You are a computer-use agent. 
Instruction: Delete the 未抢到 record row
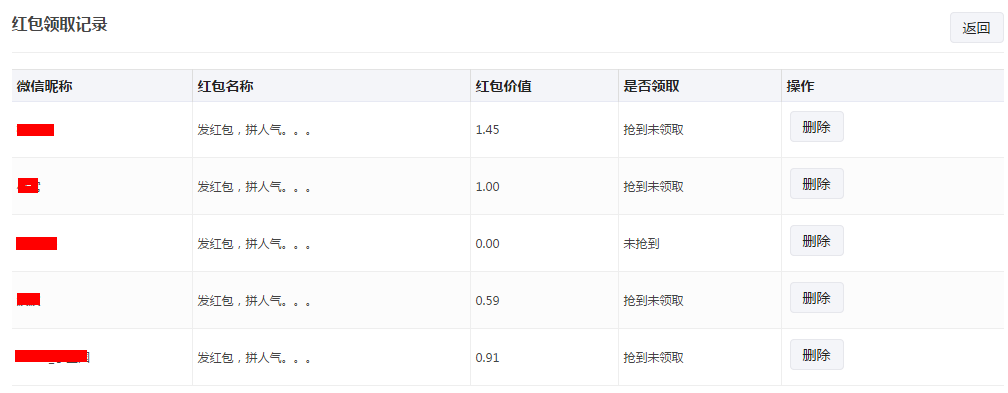[x=816, y=241]
